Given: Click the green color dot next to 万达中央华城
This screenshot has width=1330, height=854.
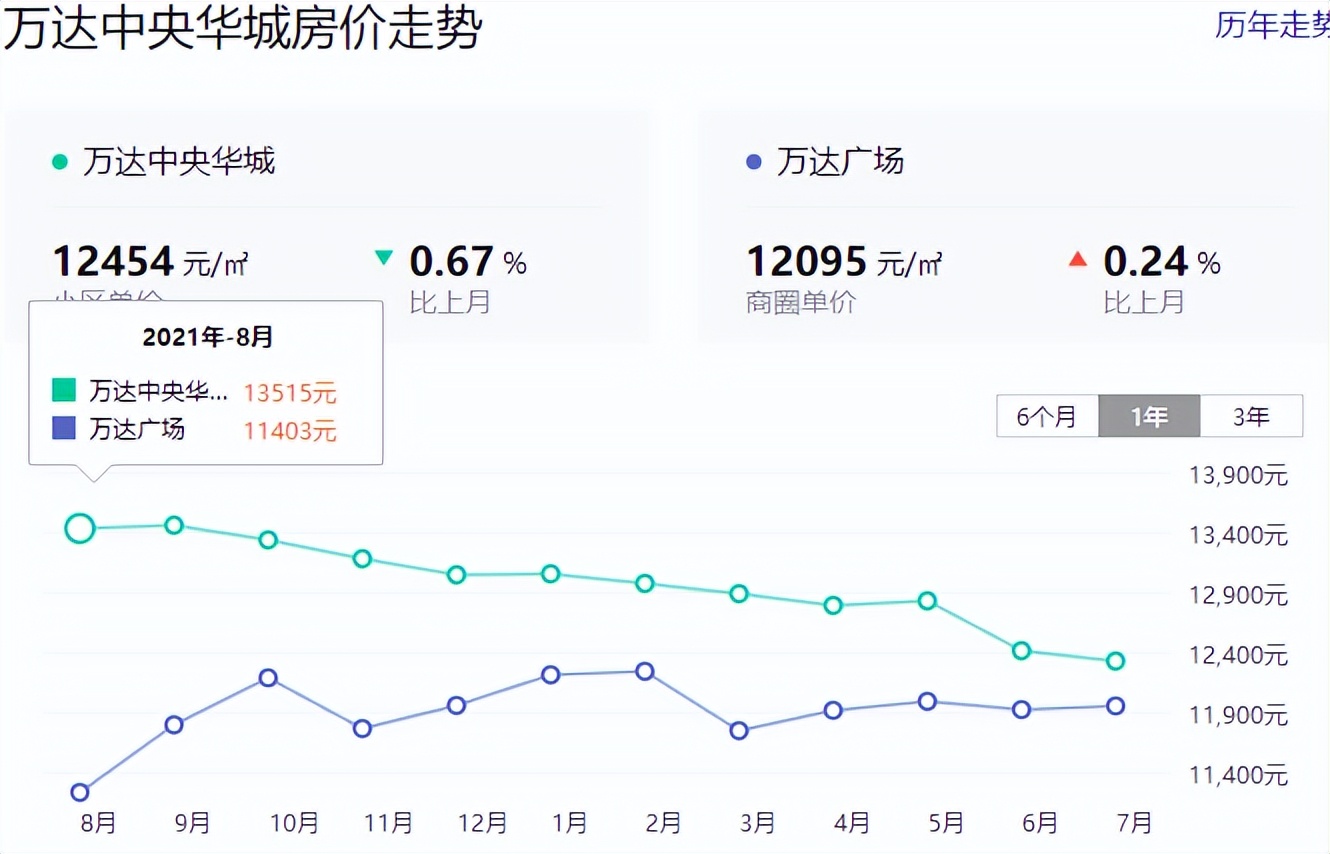Looking at the screenshot, I should coord(59,160).
